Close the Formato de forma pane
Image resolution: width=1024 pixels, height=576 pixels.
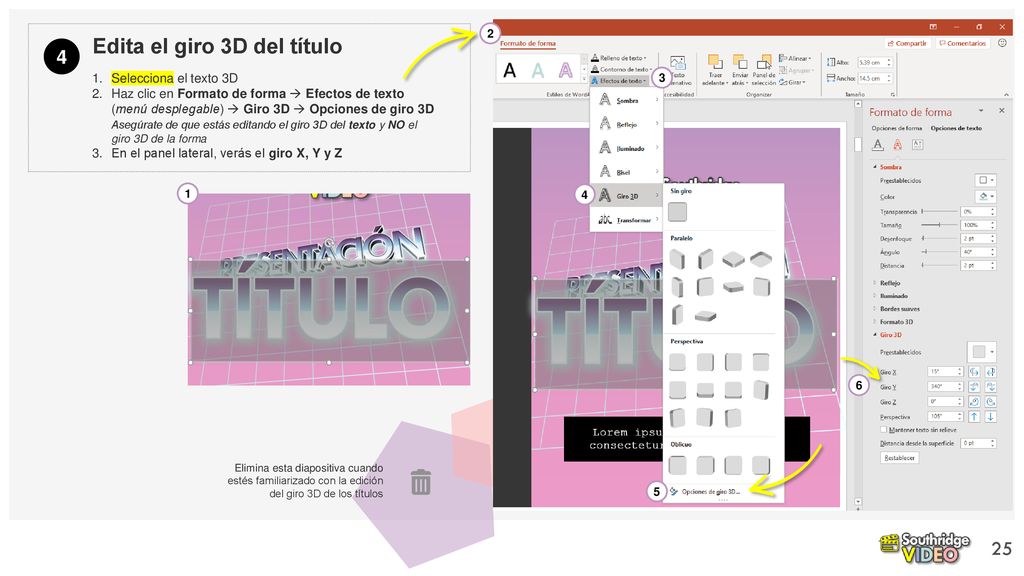[x=1002, y=111]
